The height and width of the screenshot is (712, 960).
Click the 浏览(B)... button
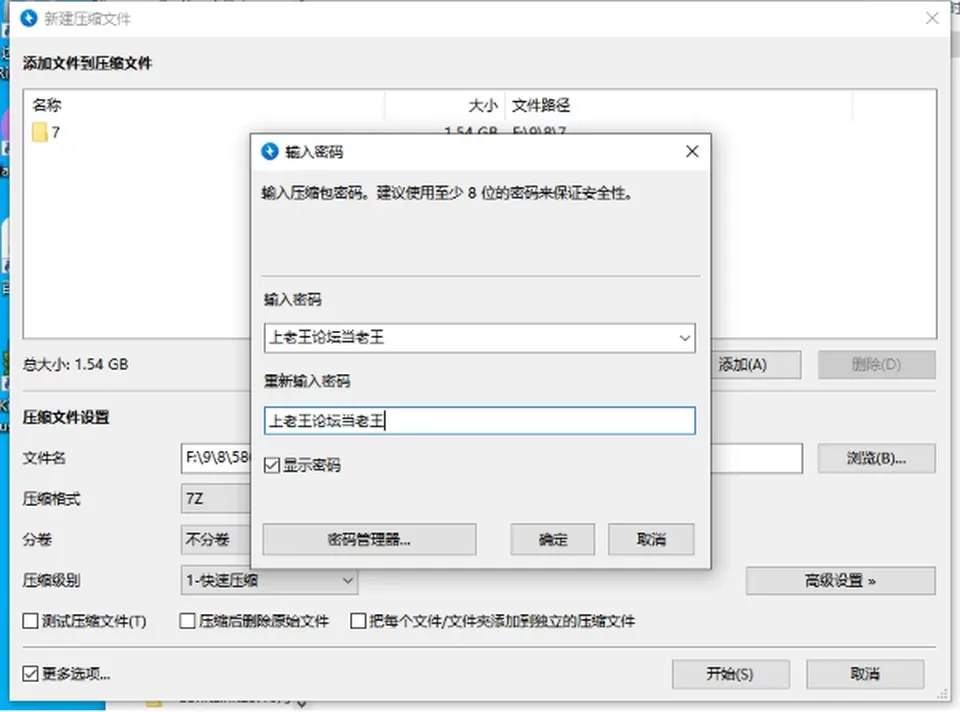click(x=877, y=458)
